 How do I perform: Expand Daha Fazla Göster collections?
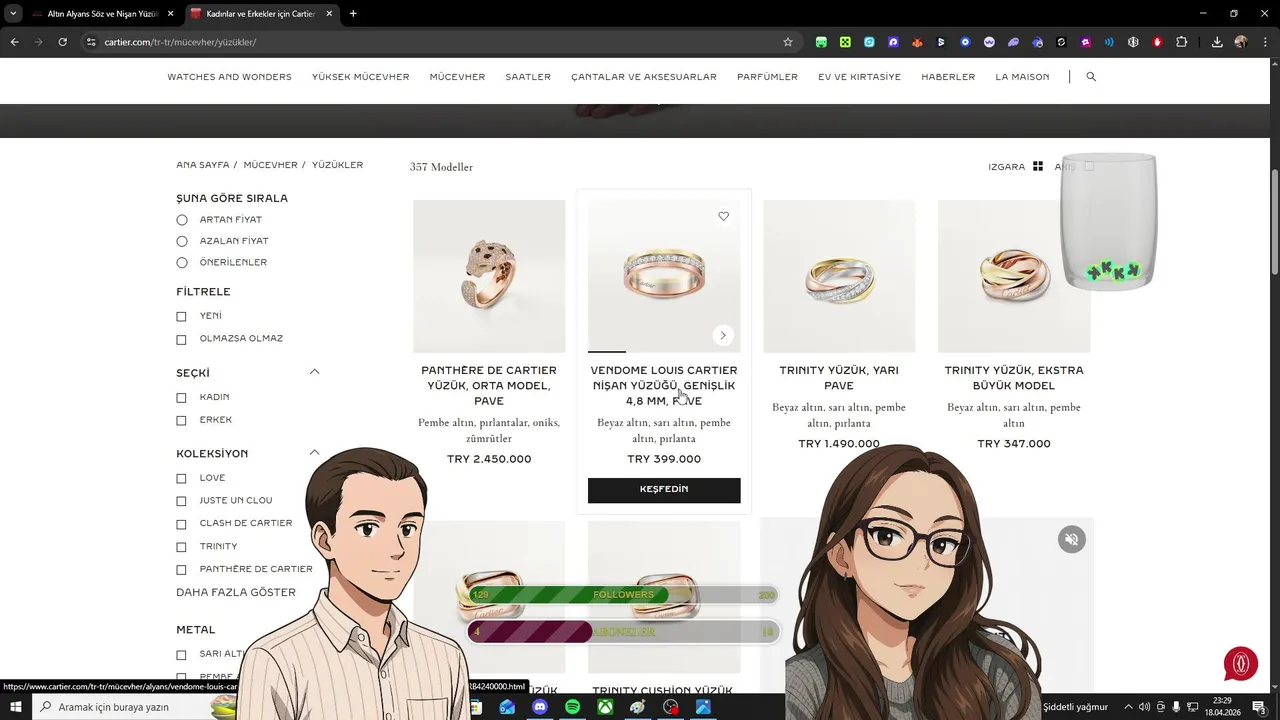point(236,593)
